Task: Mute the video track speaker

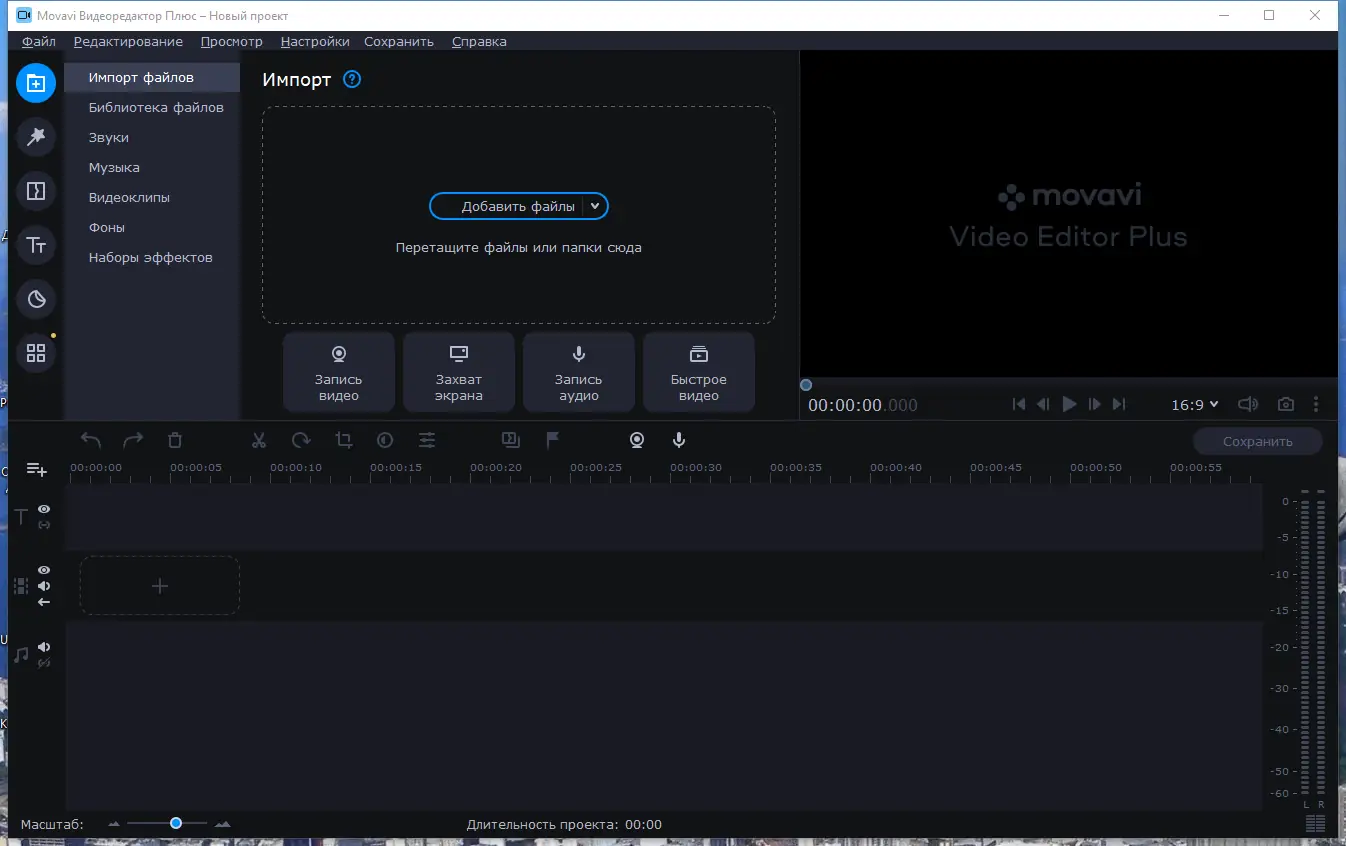Action: click(x=44, y=586)
